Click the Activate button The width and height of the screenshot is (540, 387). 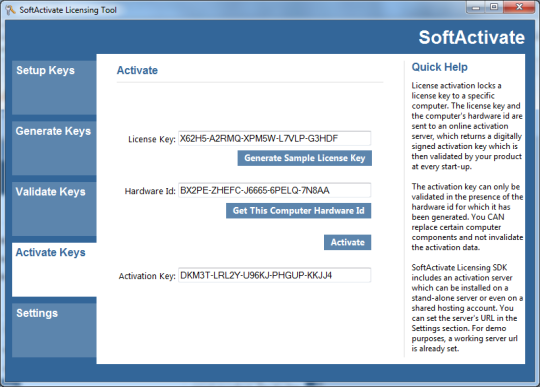coord(347,242)
